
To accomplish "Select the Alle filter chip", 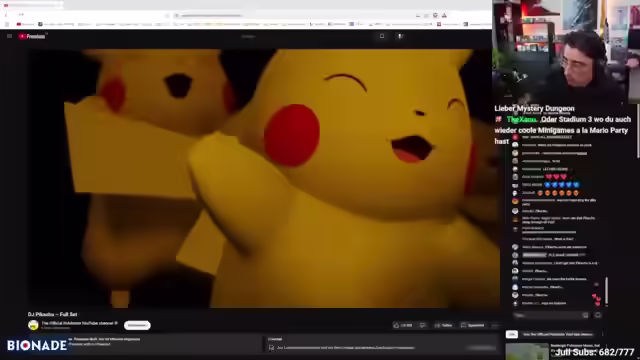I will click(x=512, y=334).
